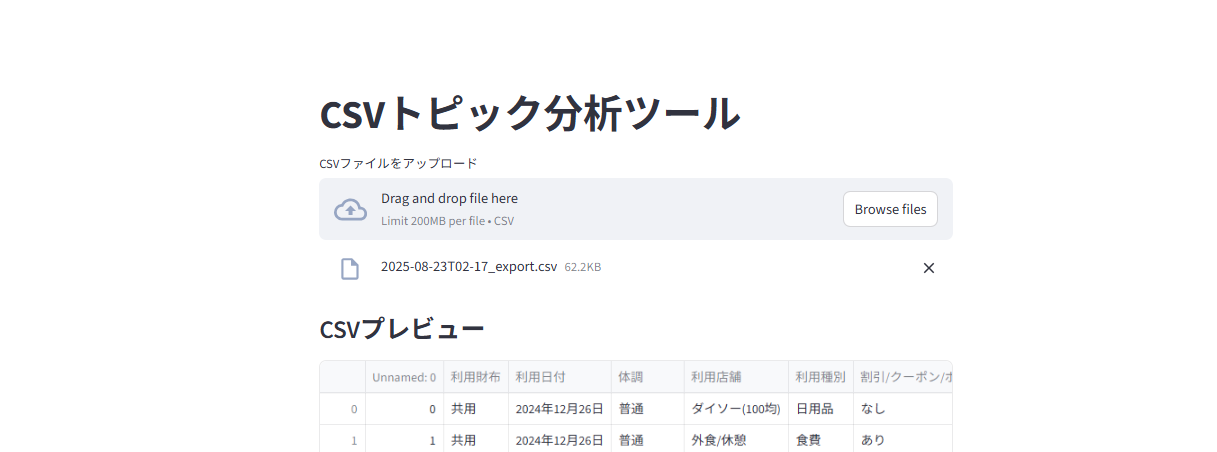Click row index 1 in the table
Screen dimensions: 1217x452
(x=343, y=440)
